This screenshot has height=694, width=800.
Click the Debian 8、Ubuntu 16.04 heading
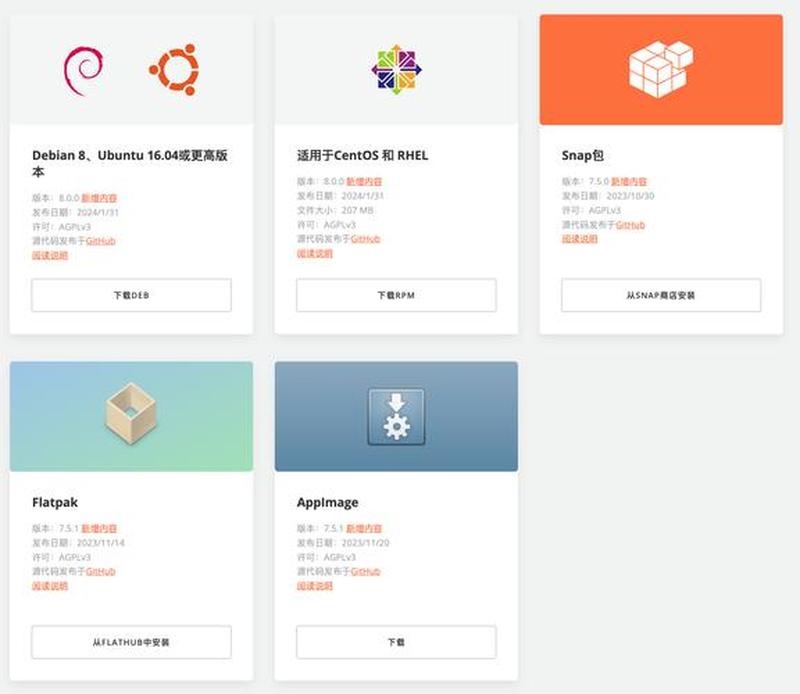tap(130, 163)
